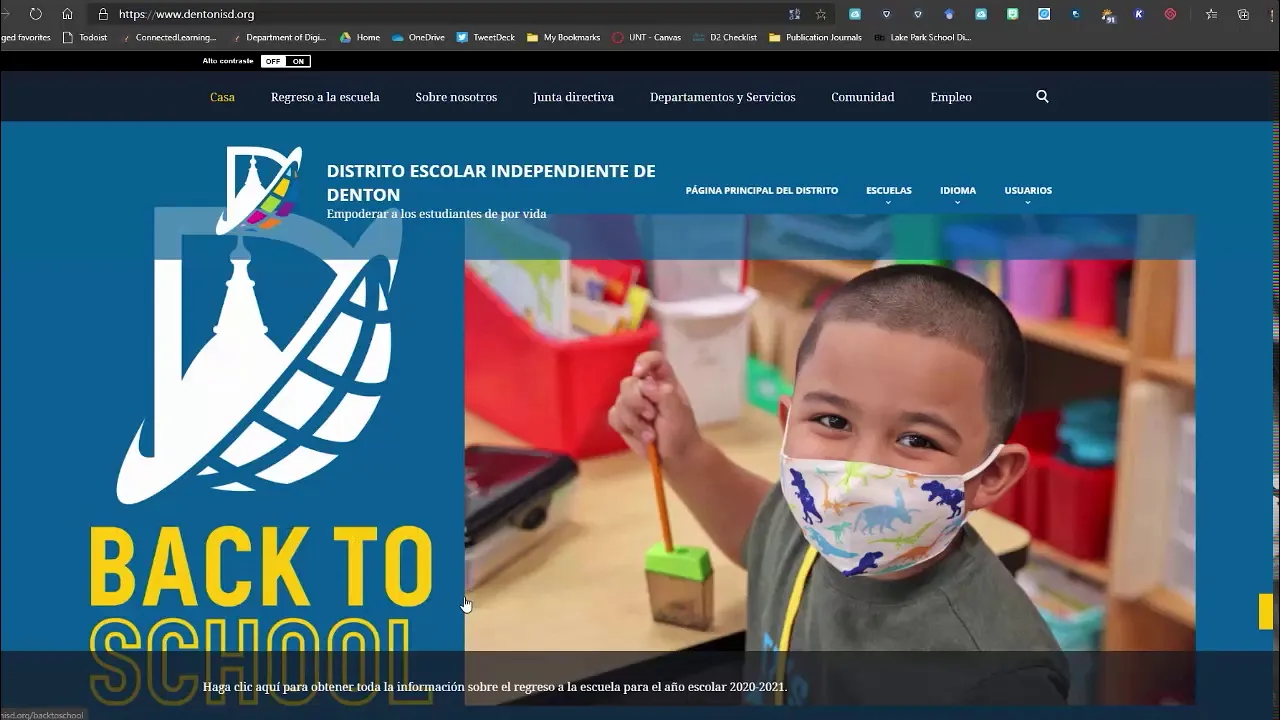The height and width of the screenshot is (720, 1280).
Task: Click the K extension icon
Action: (x=1139, y=14)
